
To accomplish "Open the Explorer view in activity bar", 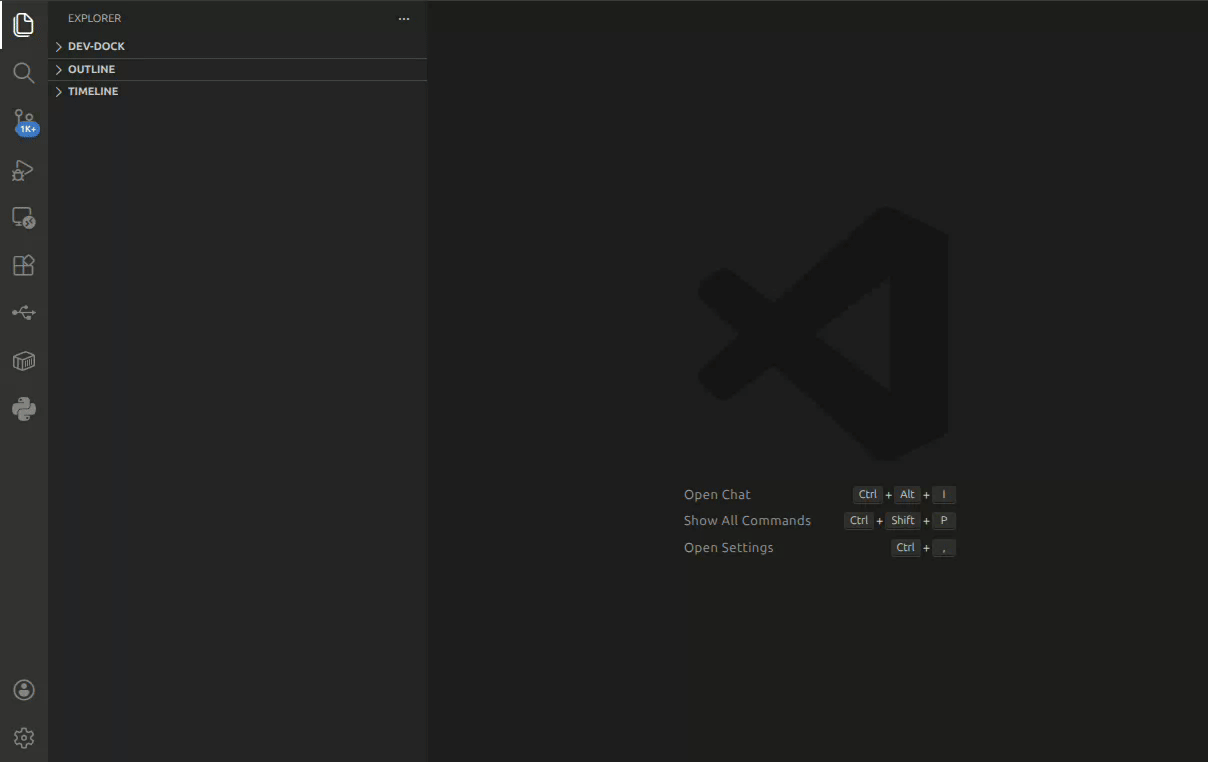I will coord(24,25).
